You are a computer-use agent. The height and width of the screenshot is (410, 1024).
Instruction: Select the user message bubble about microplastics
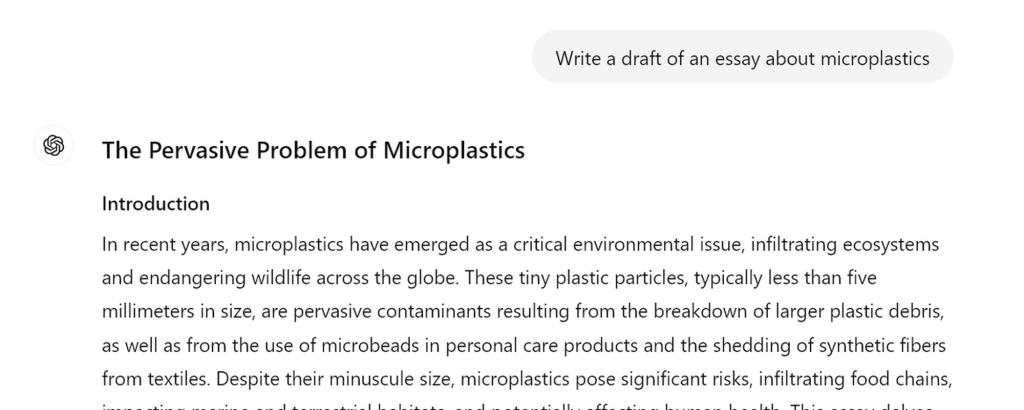pos(743,57)
